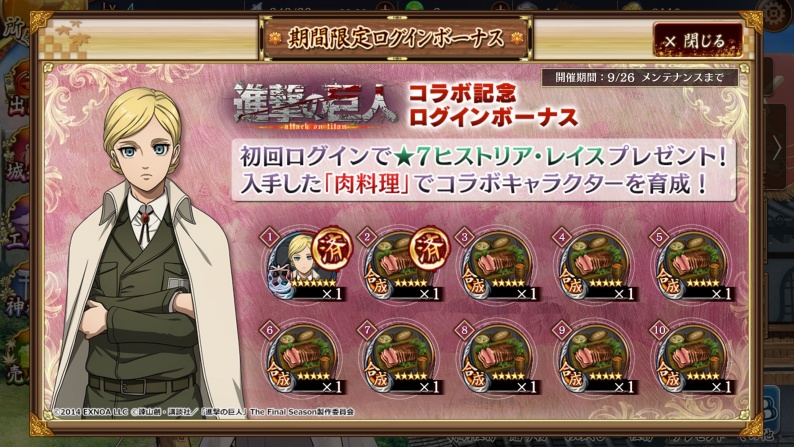Select the day 6 meat dish reward
Screen dimensions: 794x447
[x=303, y=359]
